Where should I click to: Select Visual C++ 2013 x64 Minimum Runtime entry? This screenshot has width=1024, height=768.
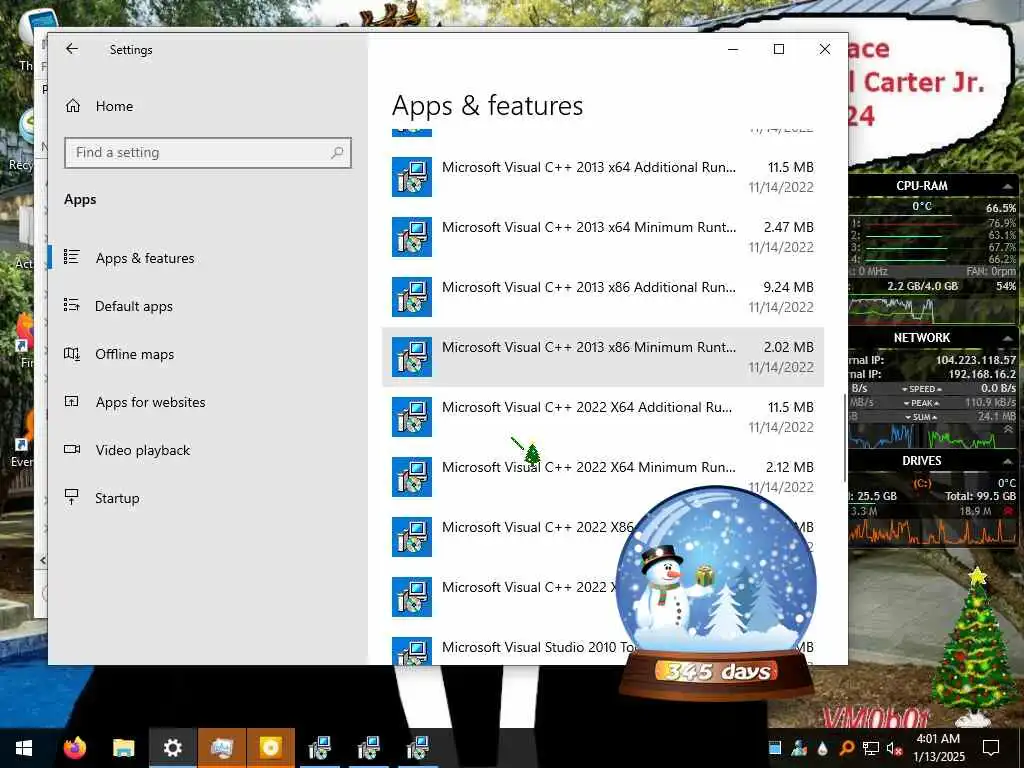pos(603,237)
